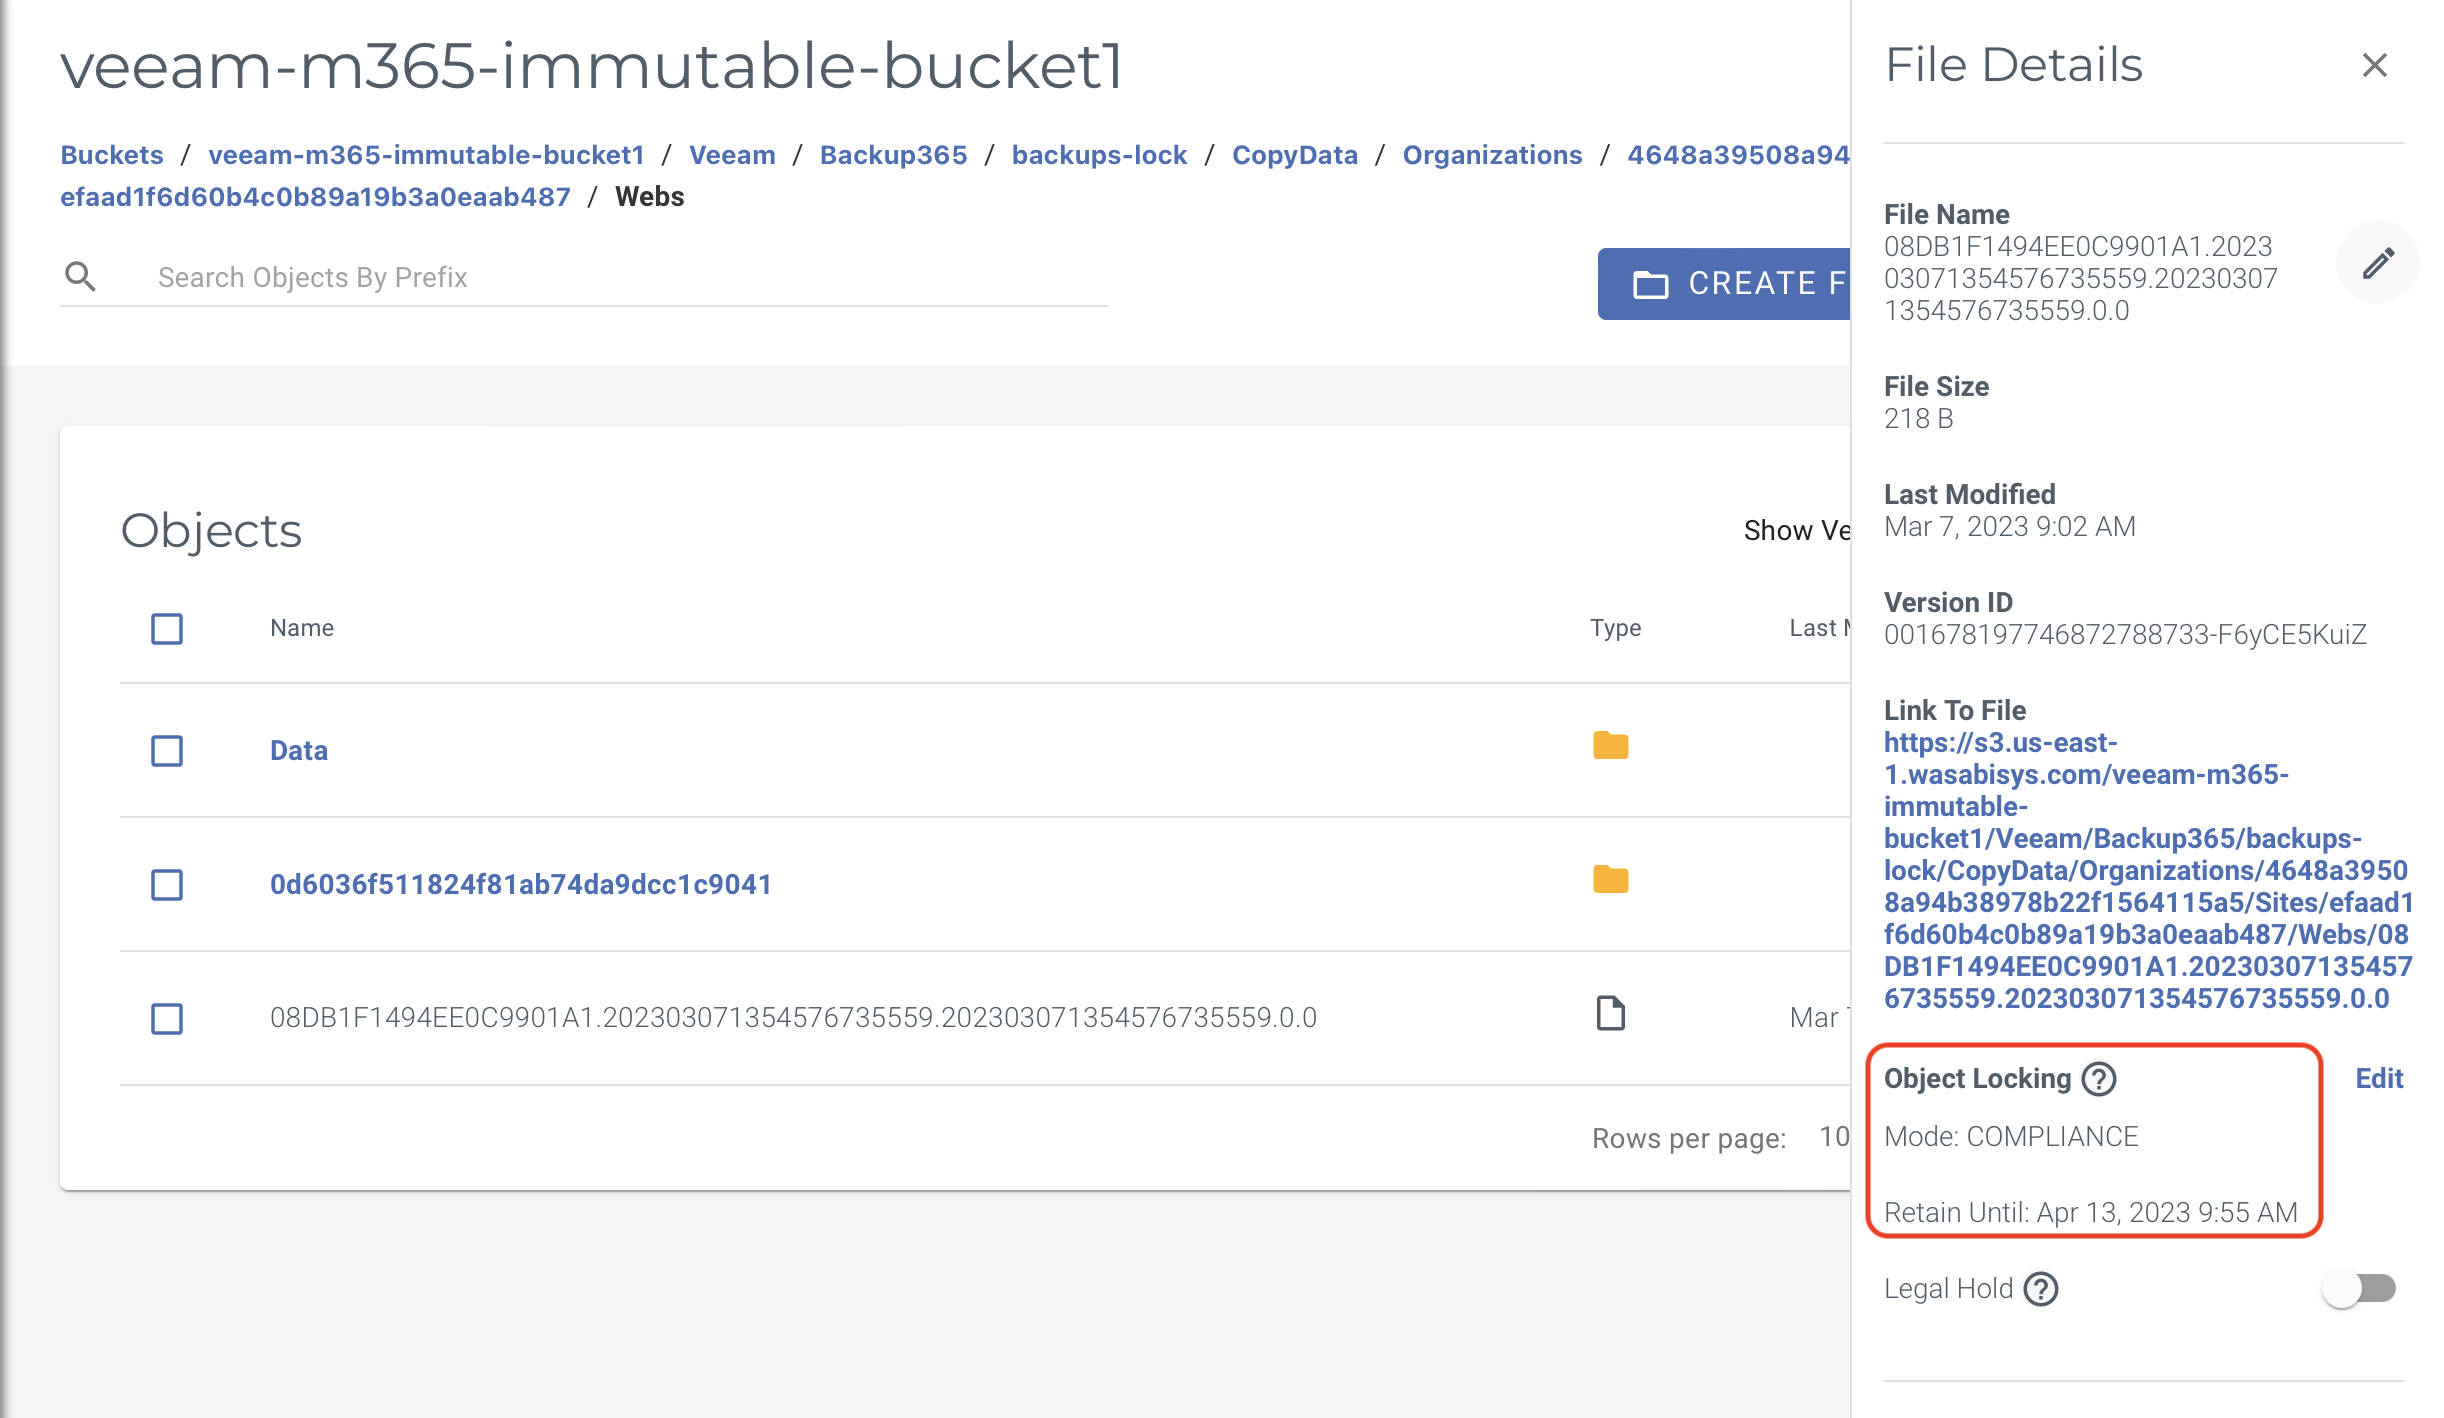Viewport: 2444px width, 1418px height.
Task: Check the checkbox next to 0d6036f511824f81ab74da9dcc1c9041
Action: click(167, 881)
